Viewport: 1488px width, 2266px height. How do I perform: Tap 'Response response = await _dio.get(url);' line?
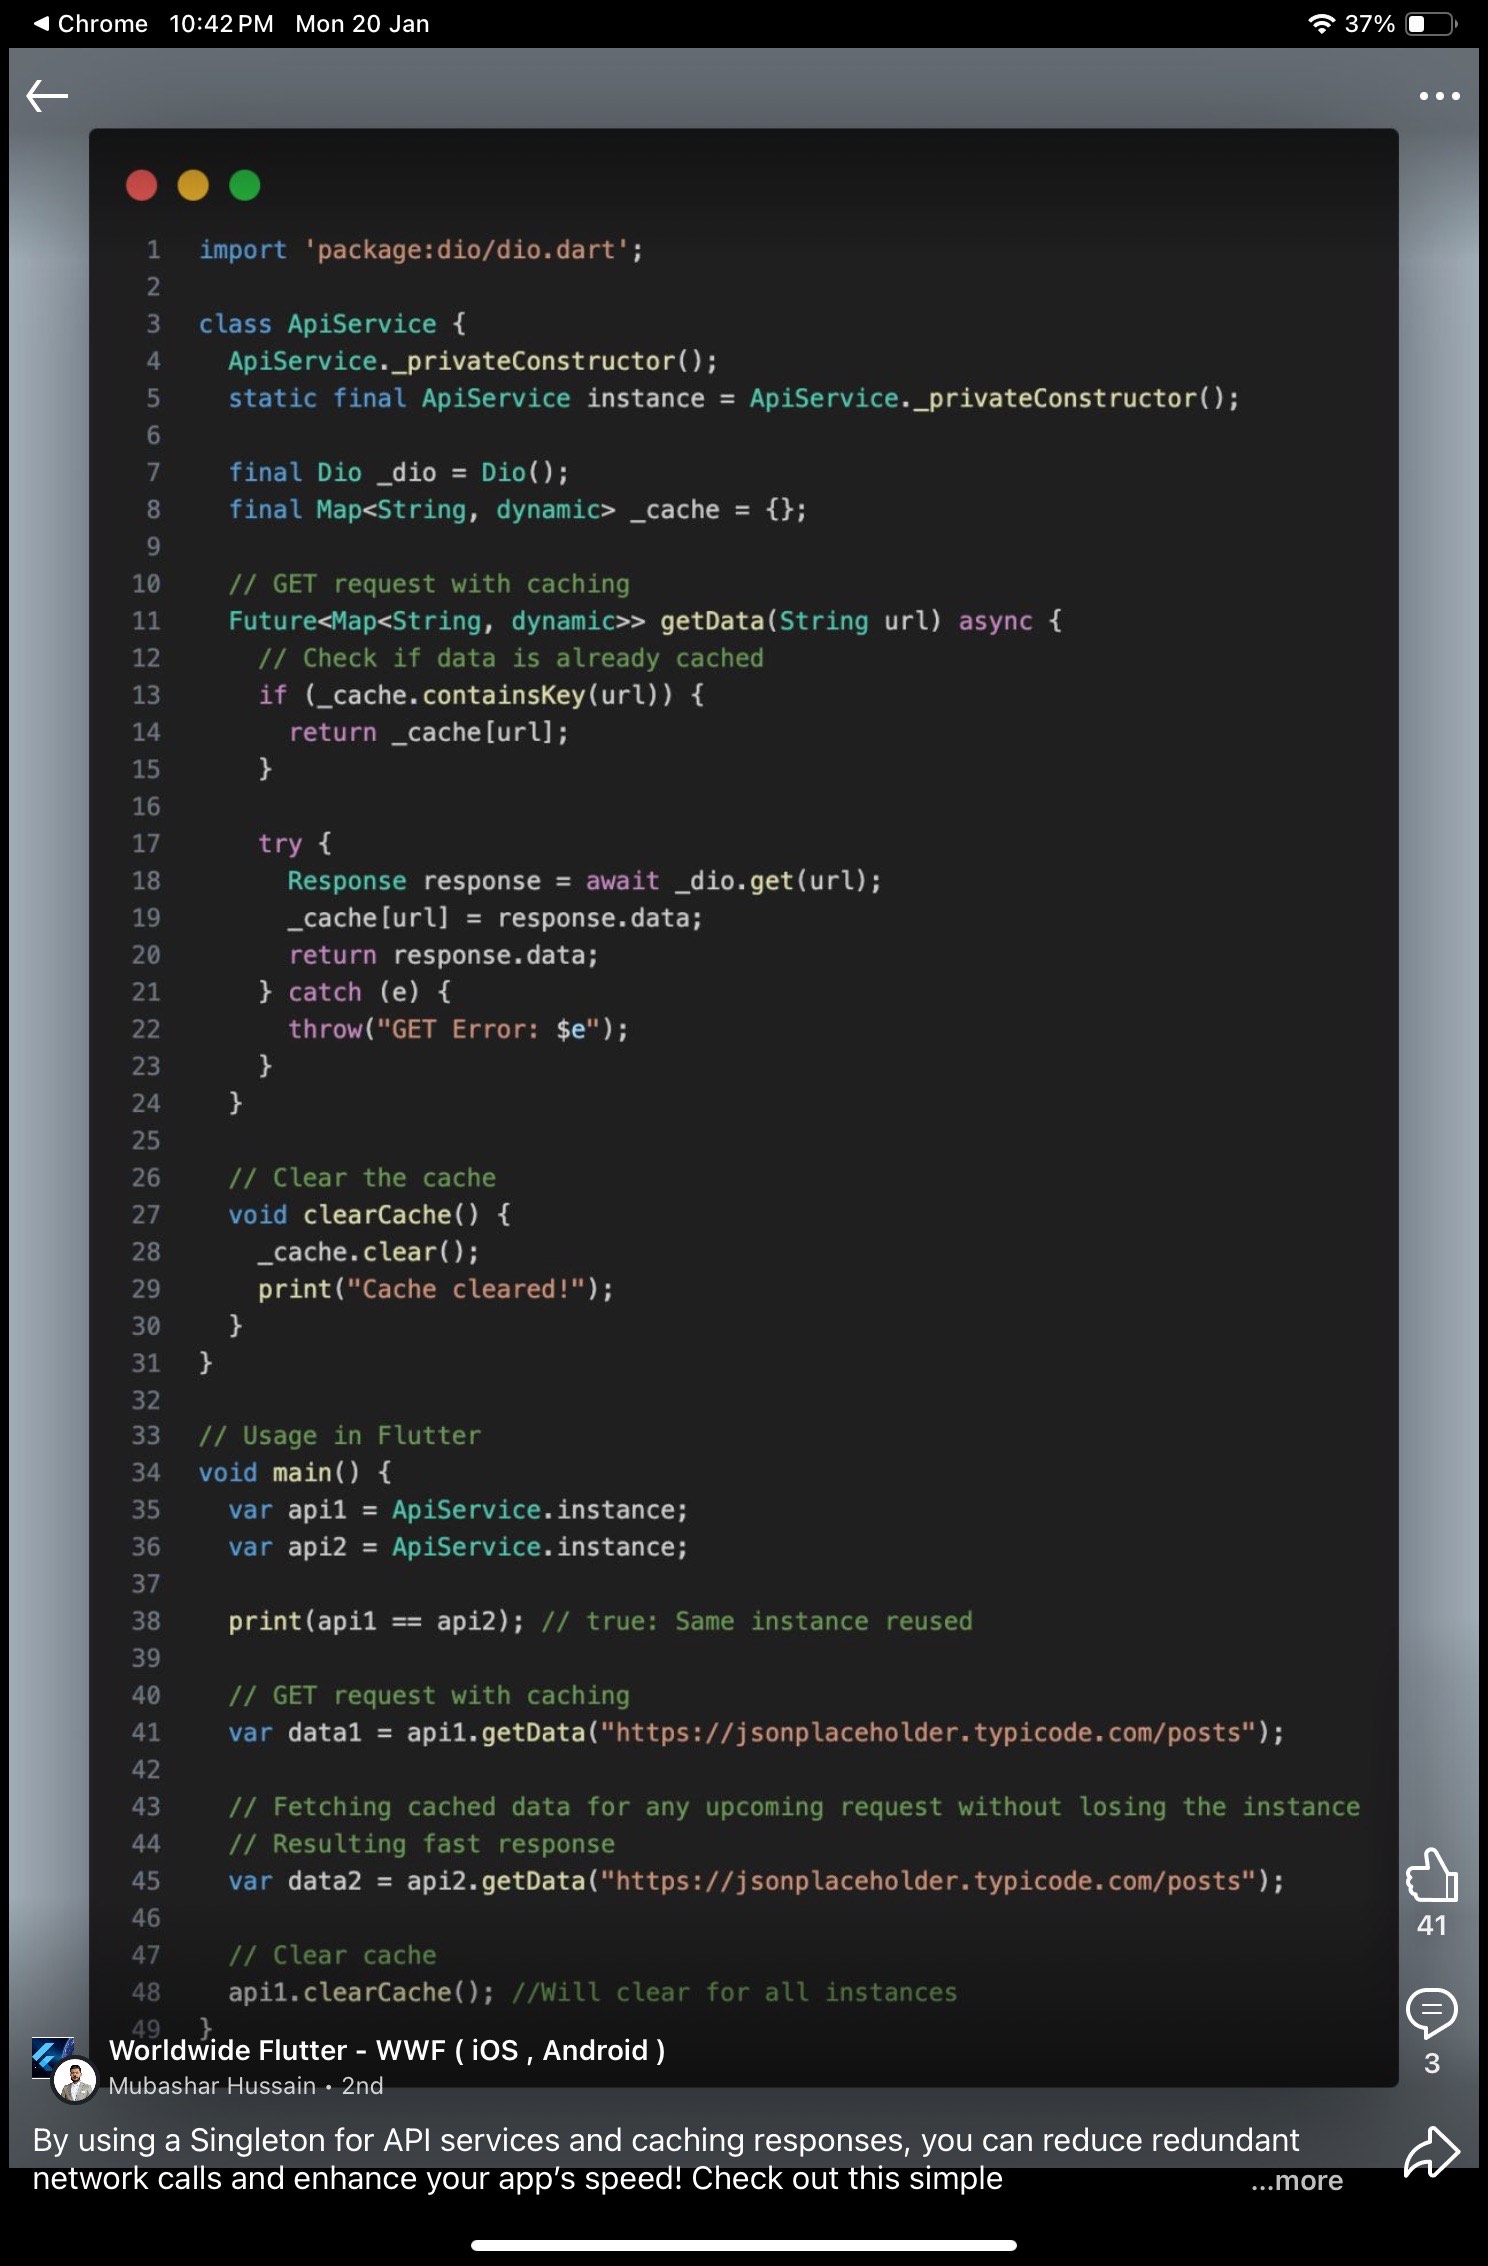[x=585, y=881]
